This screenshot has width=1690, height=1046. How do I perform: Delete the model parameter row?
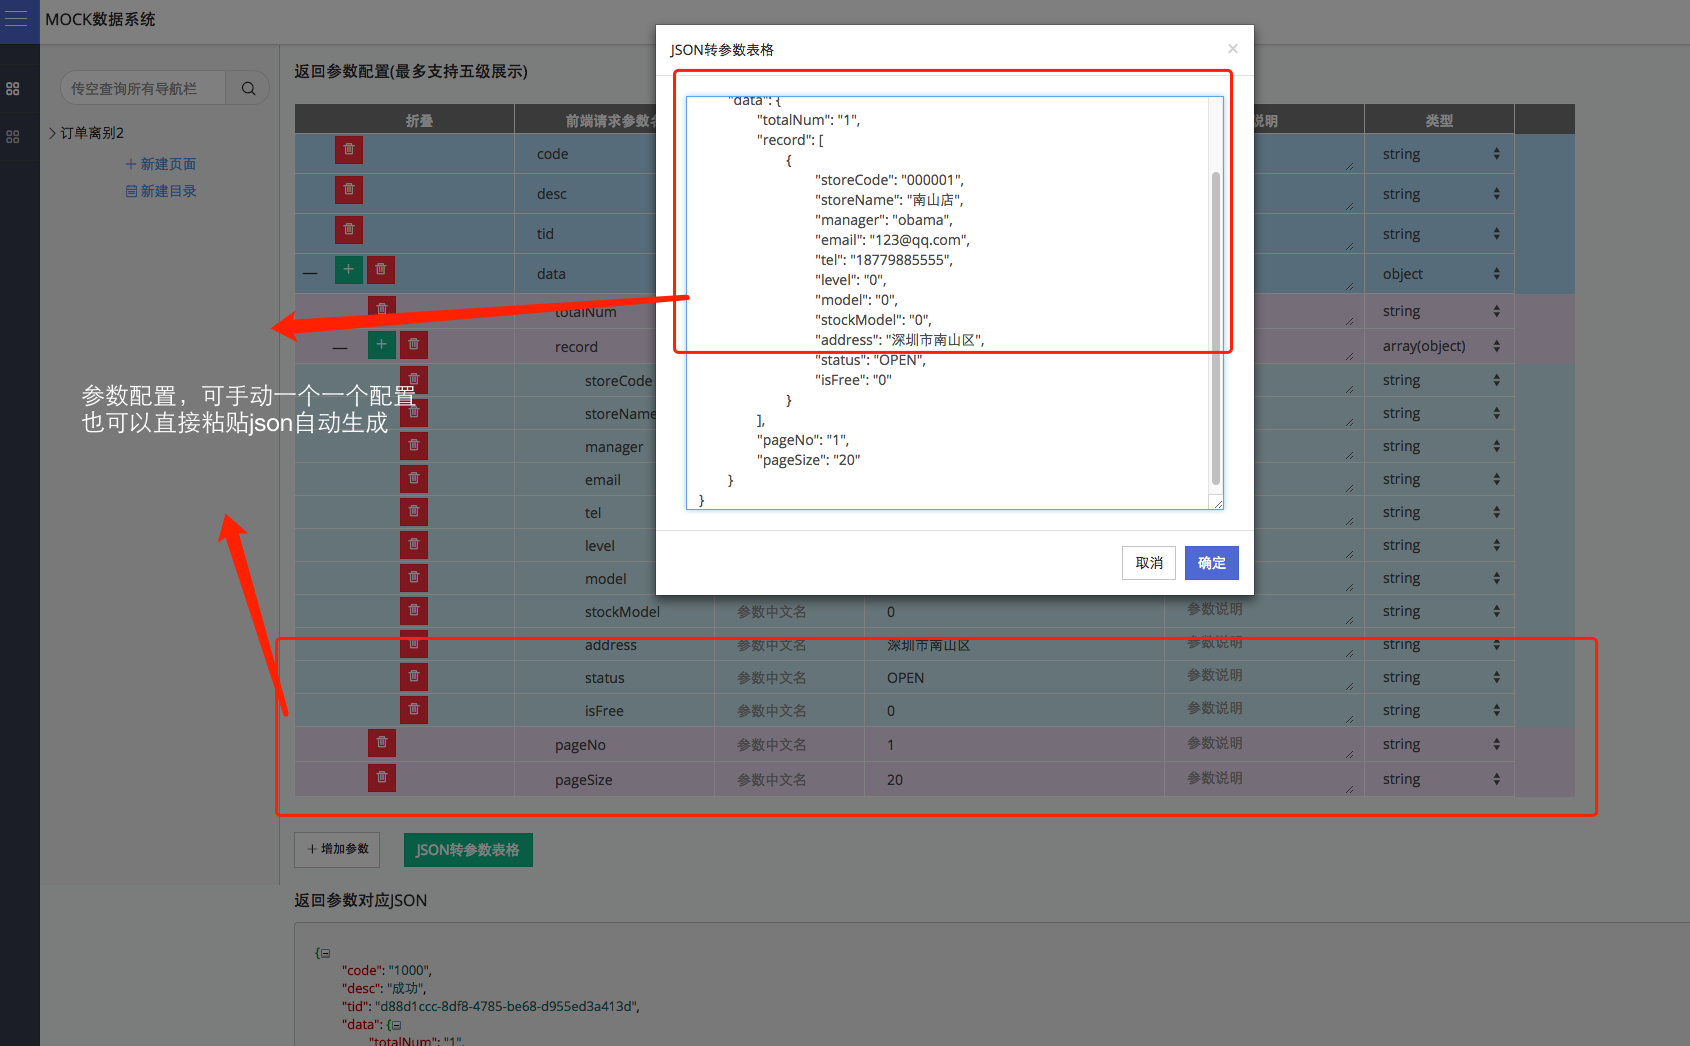[414, 577]
